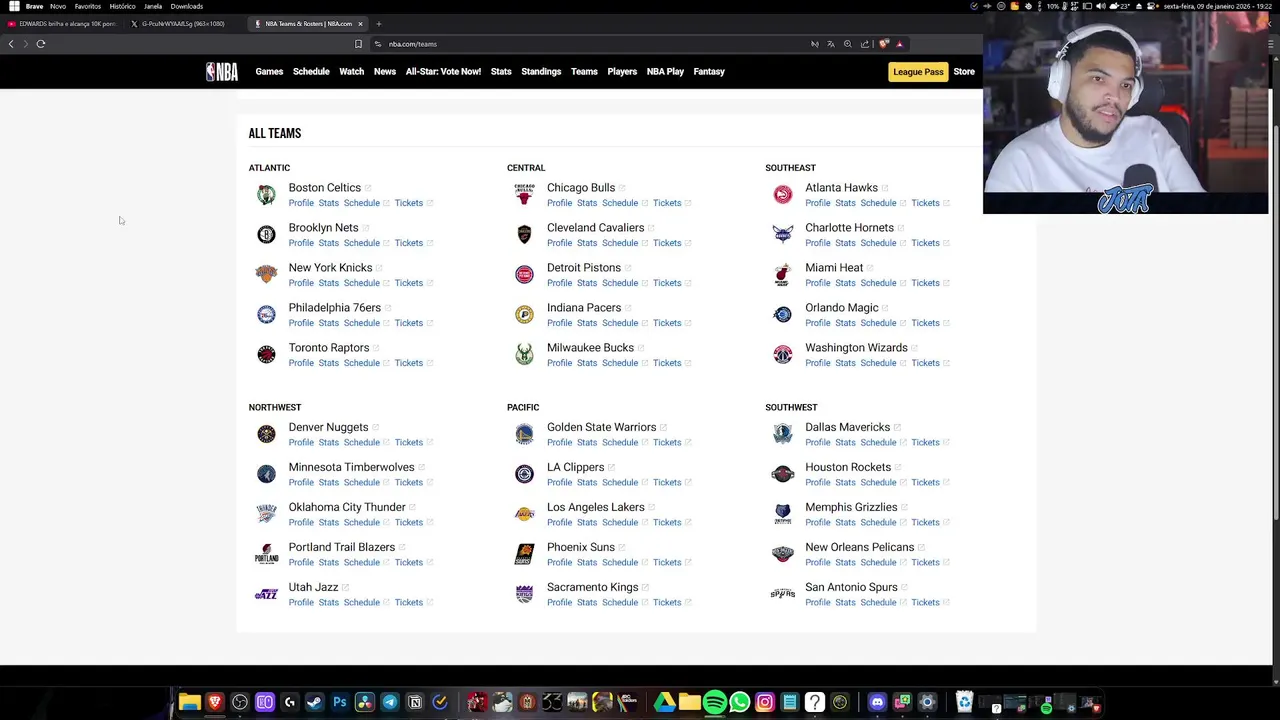Switch to the EDWARDS brilha browser tab
This screenshot has height=720, width=1280.
[x=64, y=23]
